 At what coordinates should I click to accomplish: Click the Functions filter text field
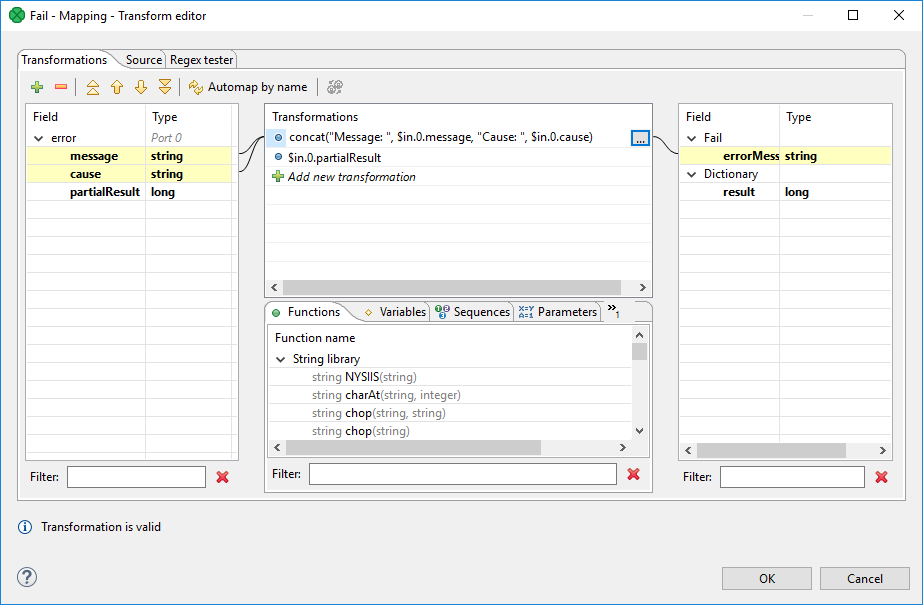coord(462,474)
